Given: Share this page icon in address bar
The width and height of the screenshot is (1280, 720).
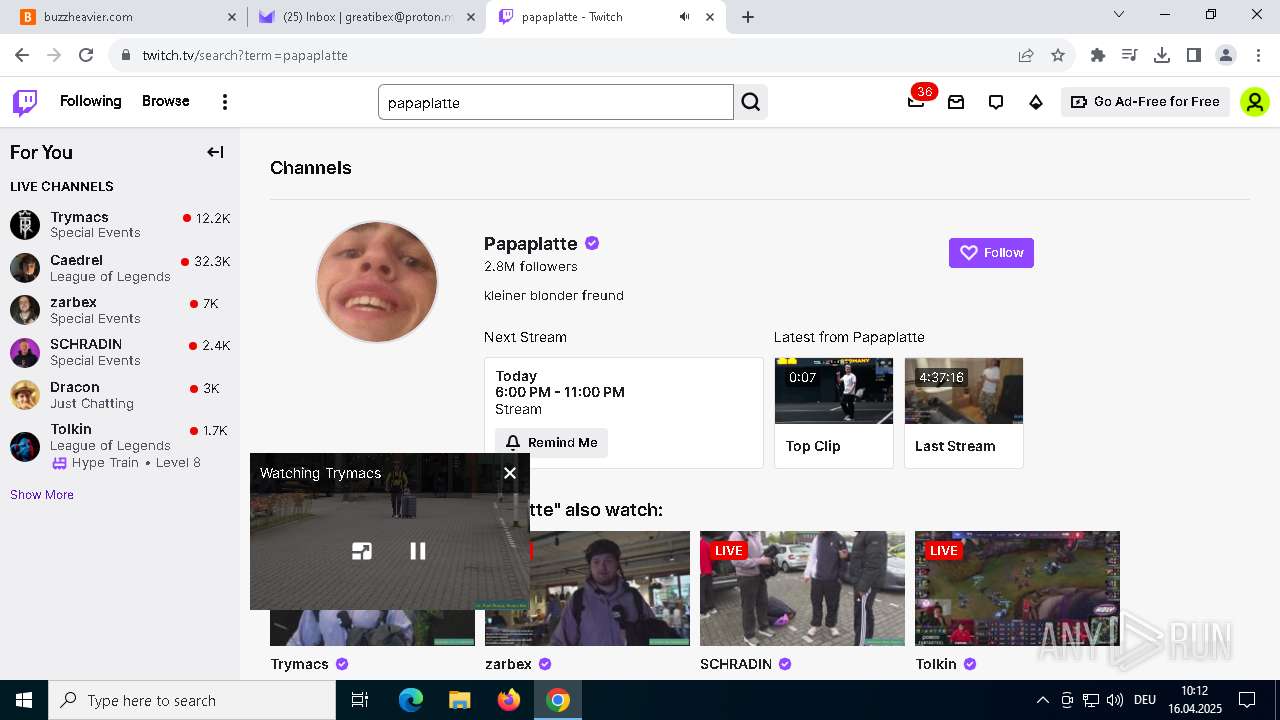Looking at the screenshot, I should pyautogui.click(x=1026, y=55).
